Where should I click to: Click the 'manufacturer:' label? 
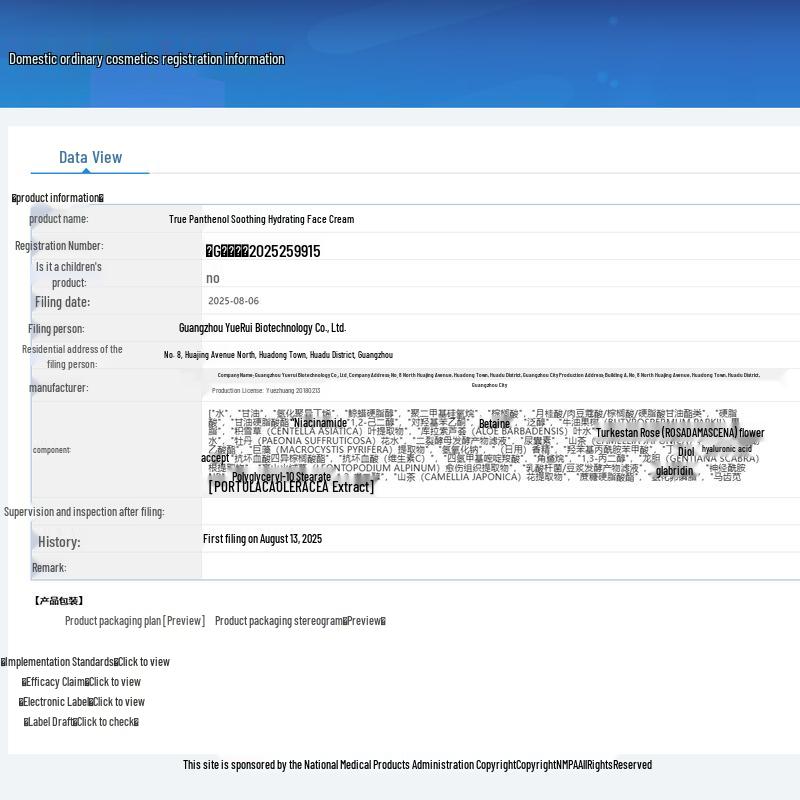59,388
